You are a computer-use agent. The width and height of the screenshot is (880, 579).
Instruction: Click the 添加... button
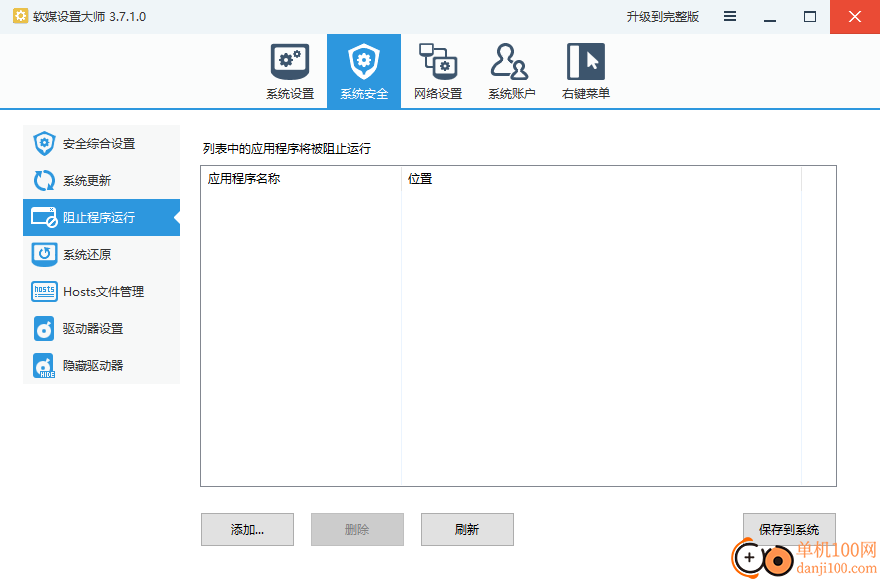248,530
